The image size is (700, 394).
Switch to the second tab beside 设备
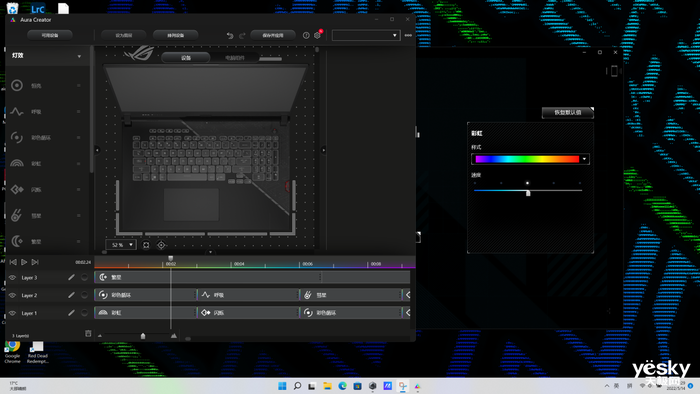click(x=234, y=58)
